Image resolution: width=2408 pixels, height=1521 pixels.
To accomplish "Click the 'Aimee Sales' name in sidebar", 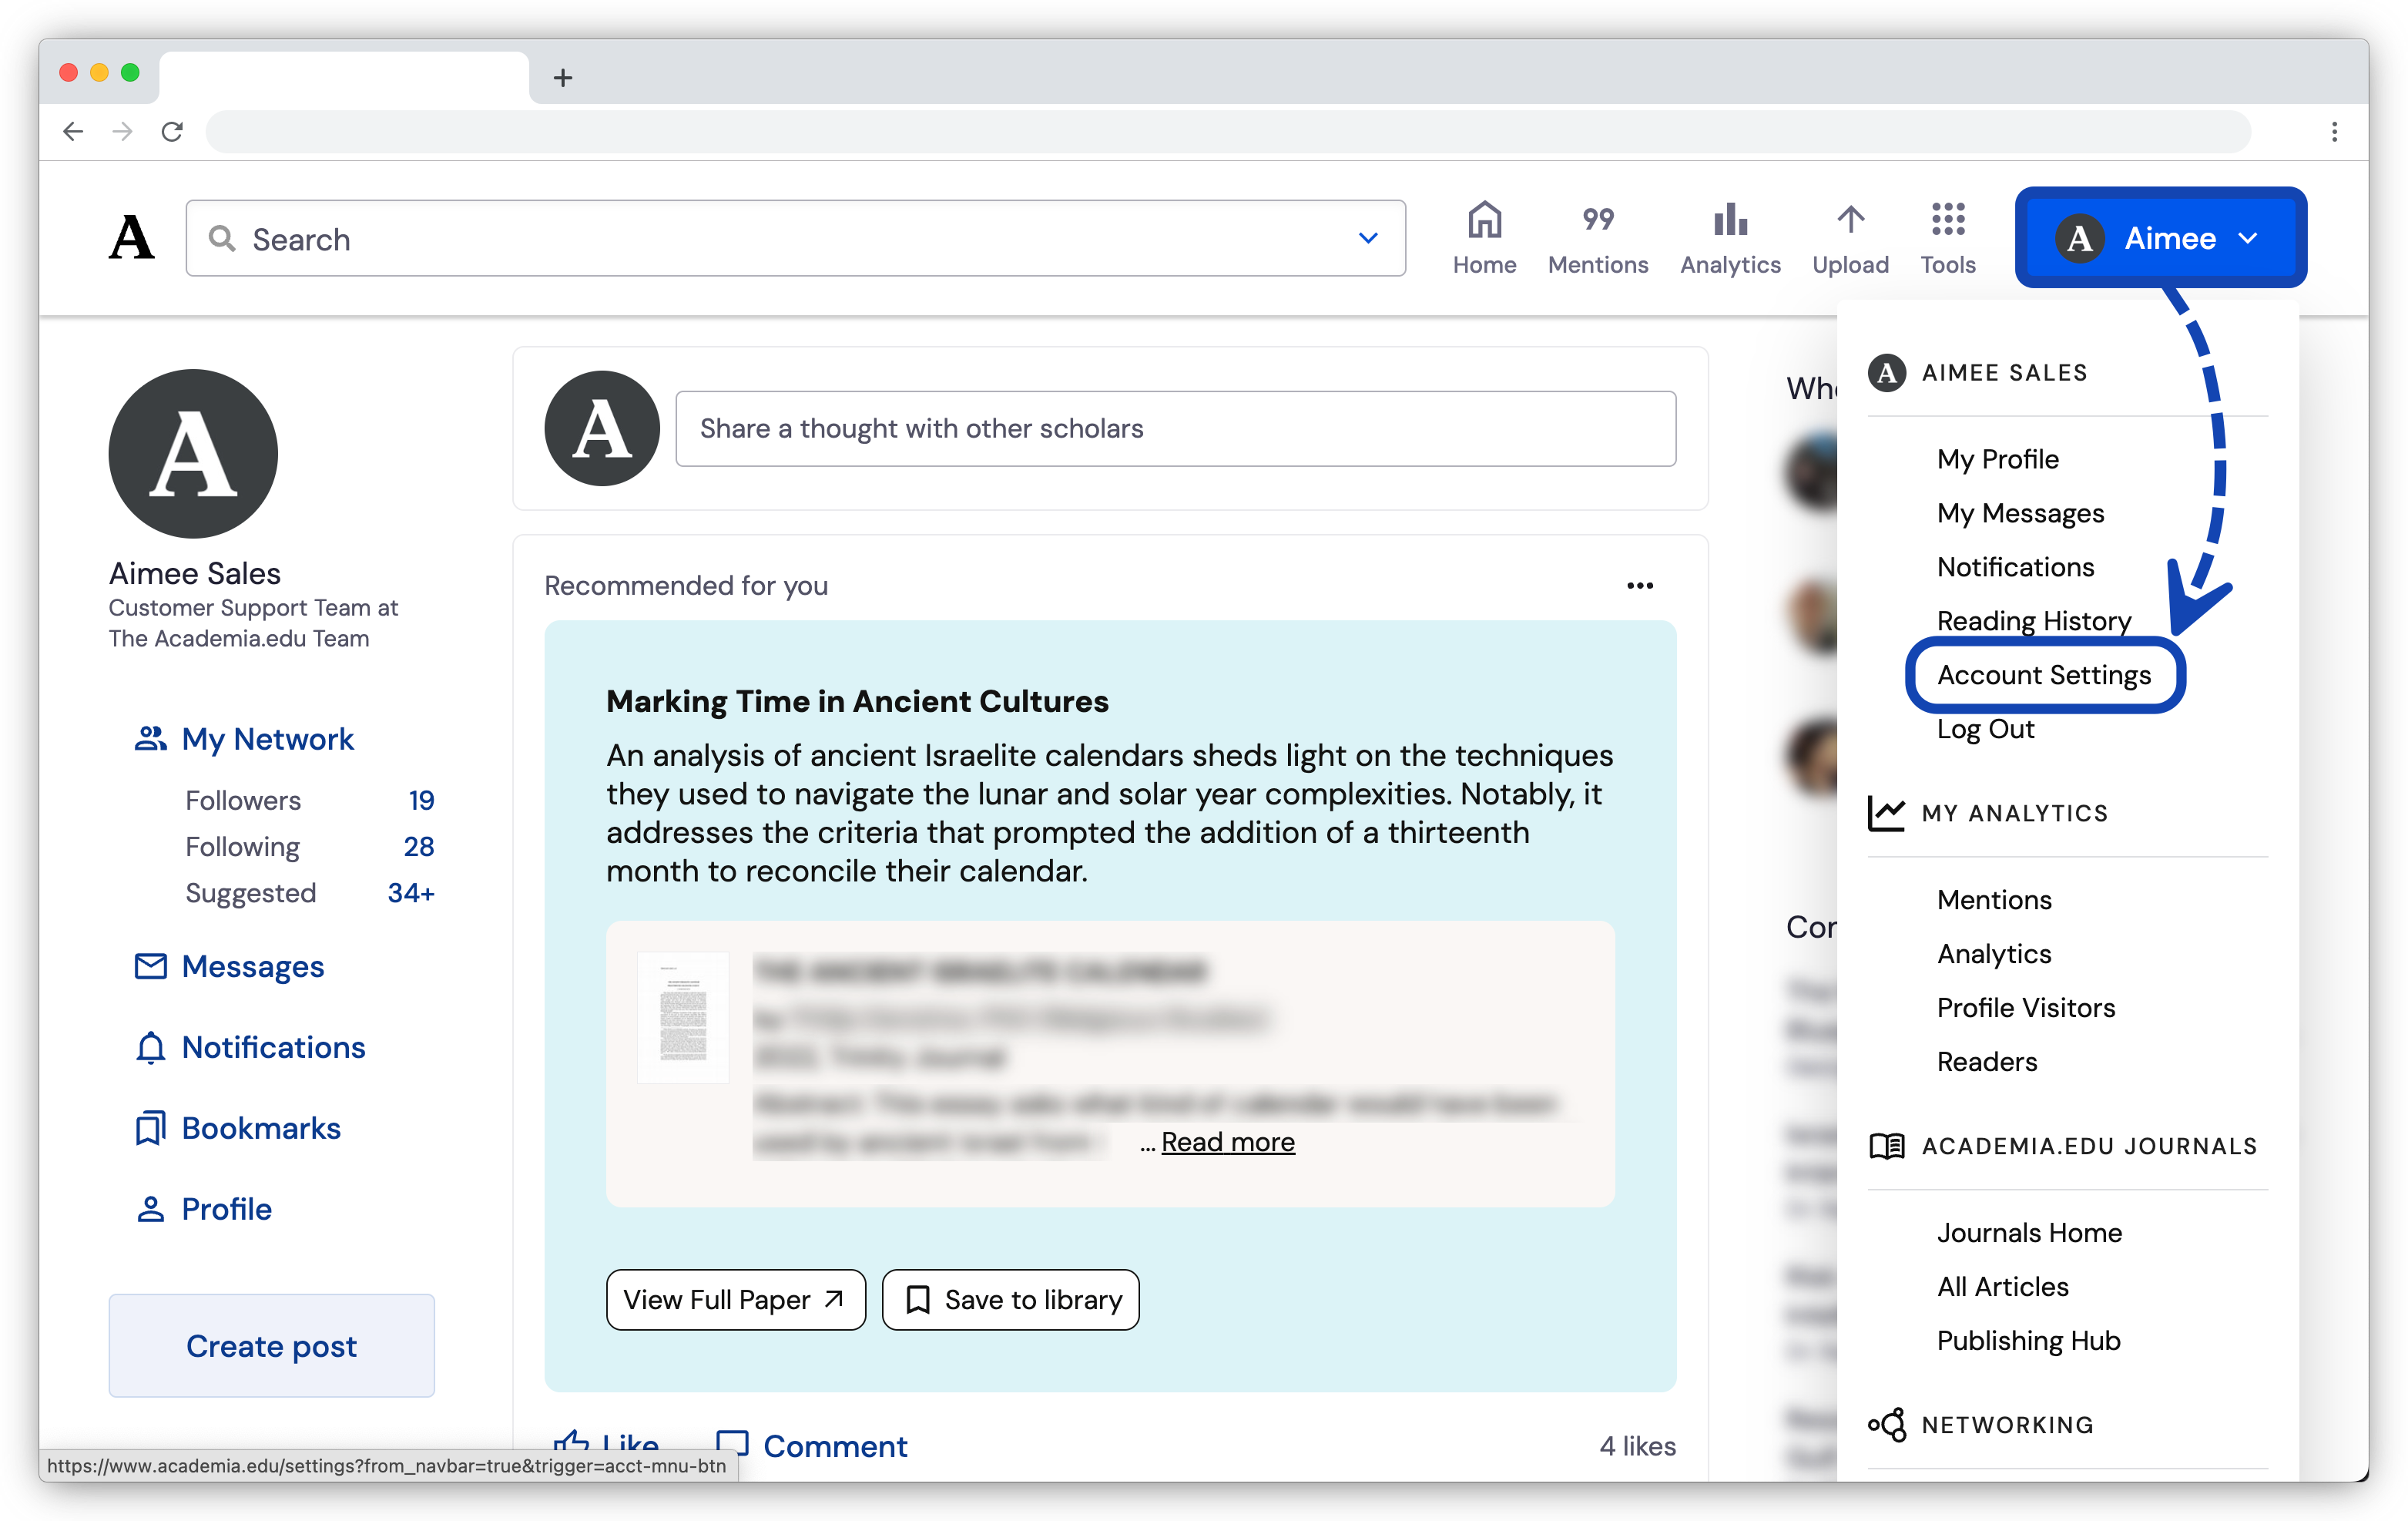I will 194,573.
